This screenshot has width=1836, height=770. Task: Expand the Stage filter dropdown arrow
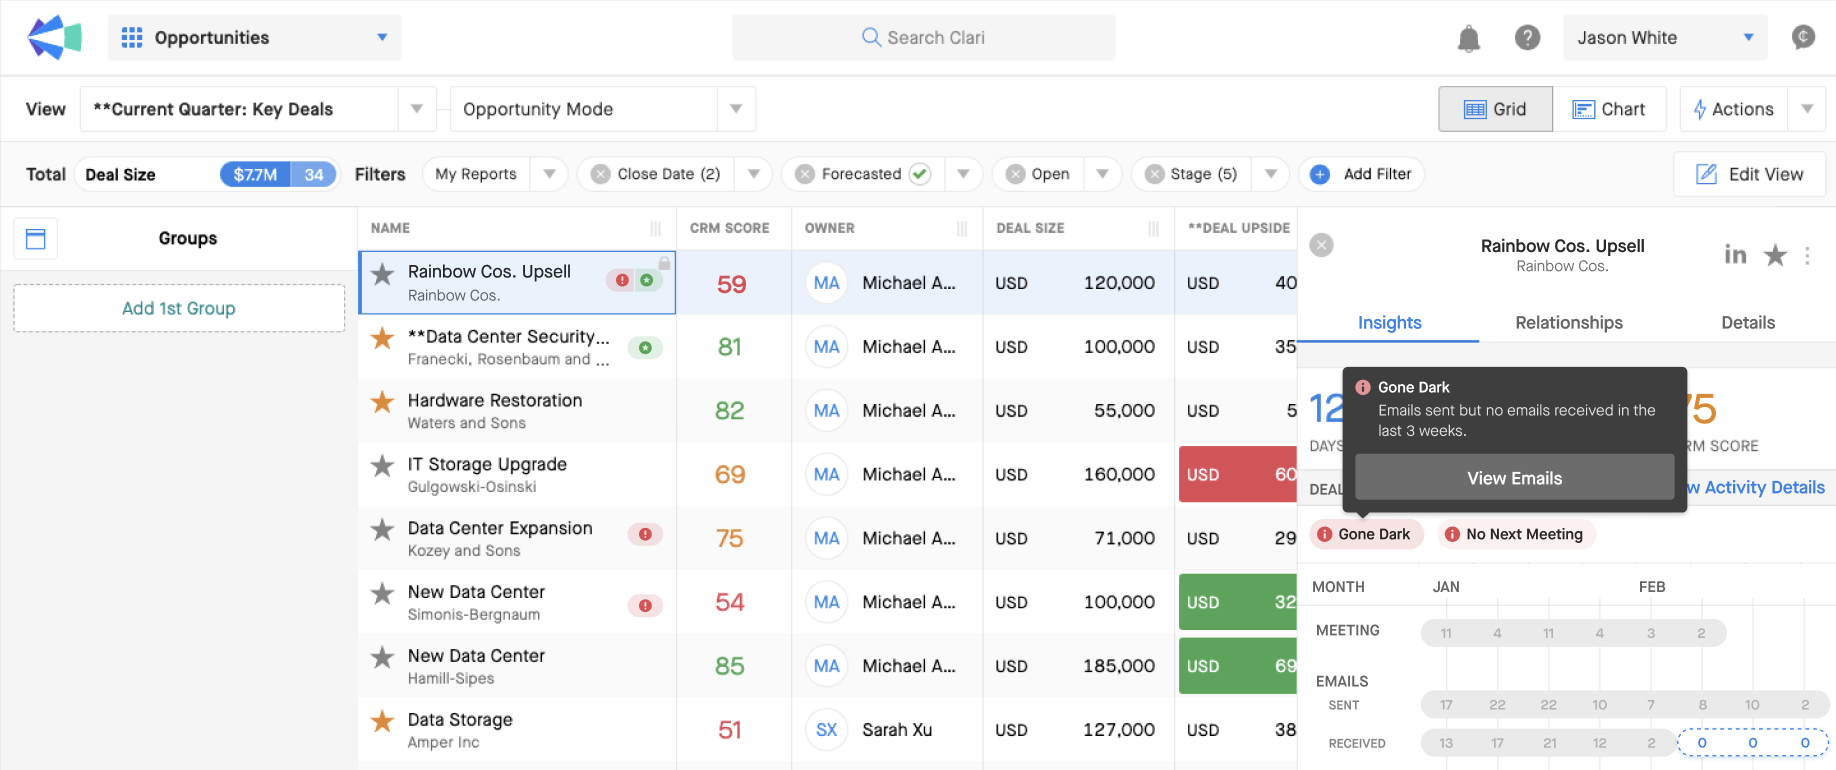1270,174
